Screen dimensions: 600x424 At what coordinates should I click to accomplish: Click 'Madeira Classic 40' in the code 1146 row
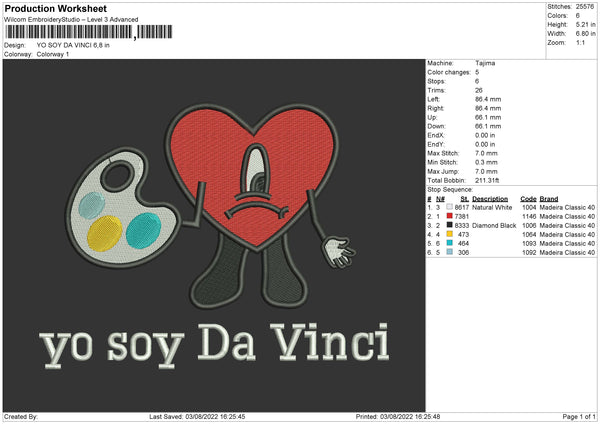(x=567, y=216)
